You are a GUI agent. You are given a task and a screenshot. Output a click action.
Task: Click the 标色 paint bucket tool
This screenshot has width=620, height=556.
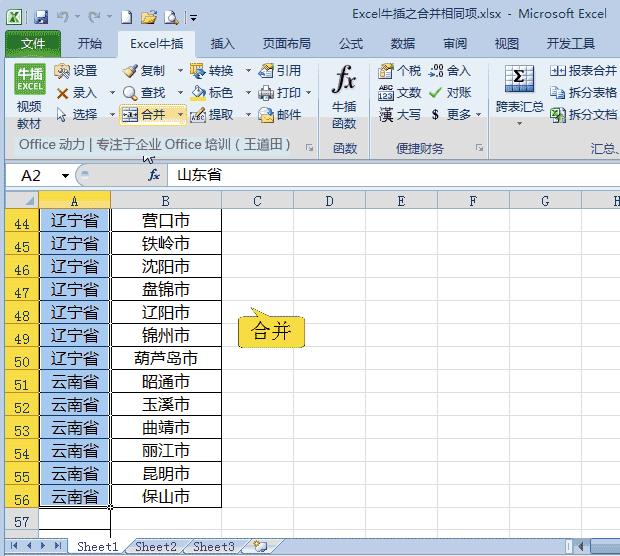(212, 93)
